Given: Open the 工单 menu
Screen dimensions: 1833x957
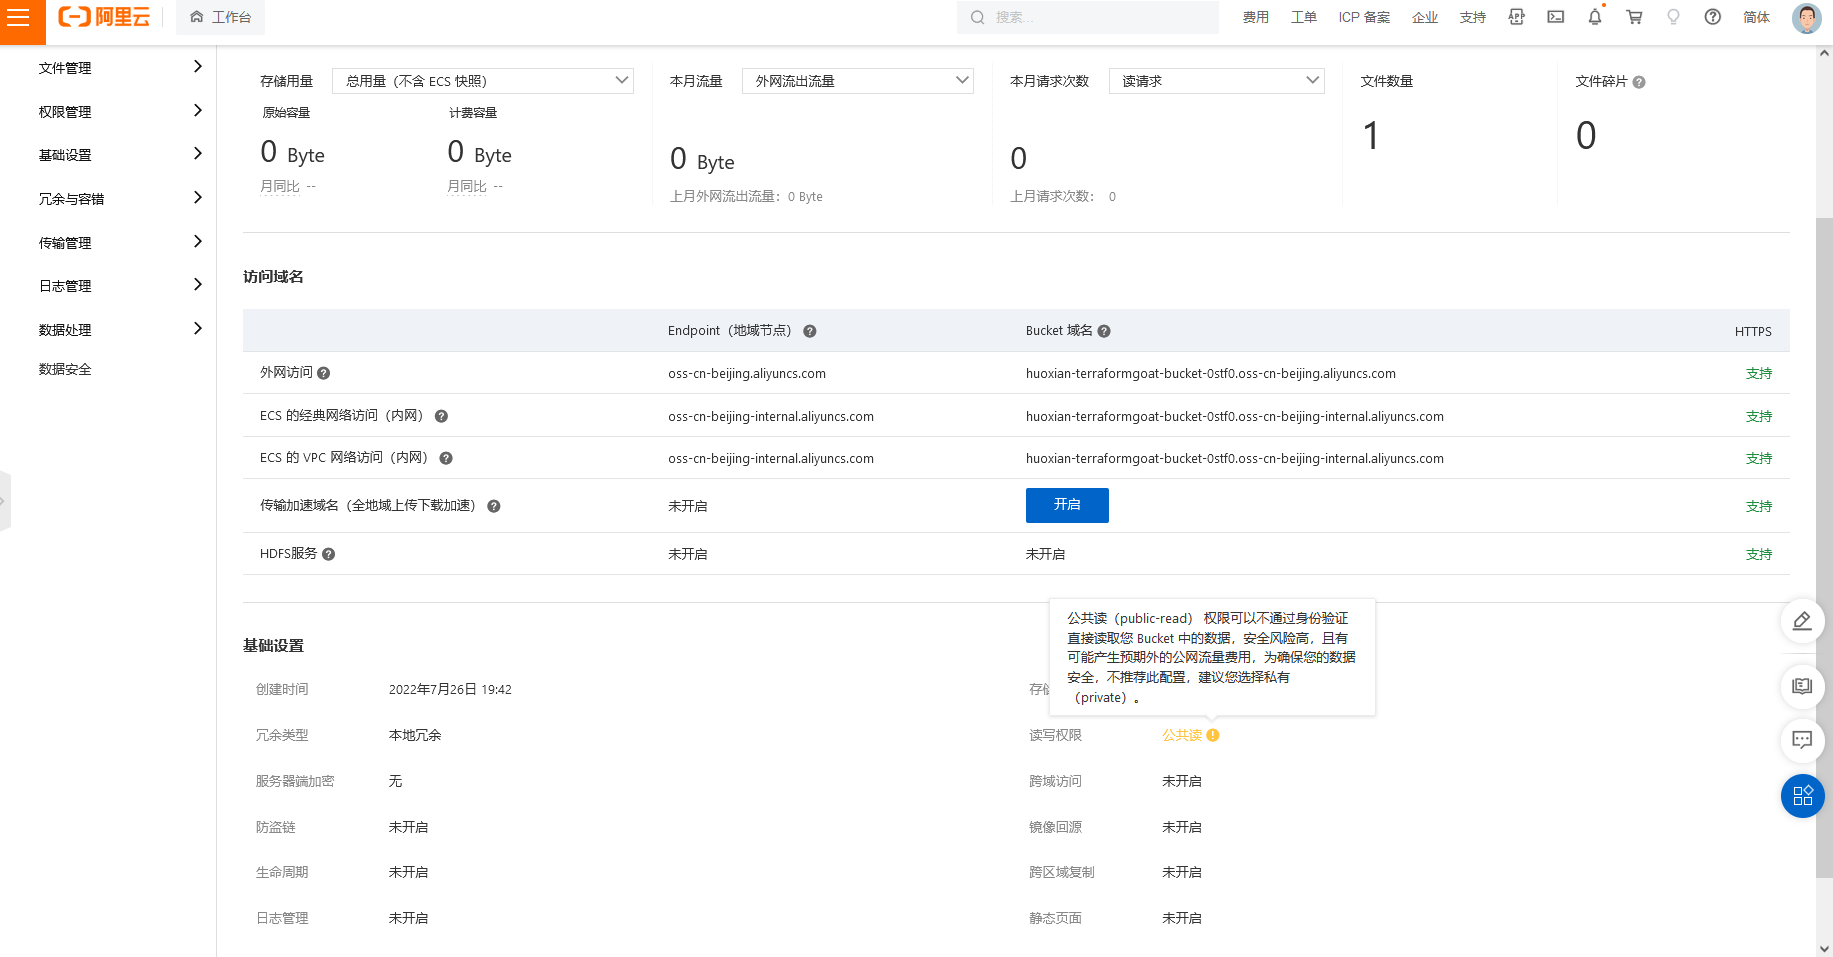Looking at the screenshot, I should [1304, 17].
